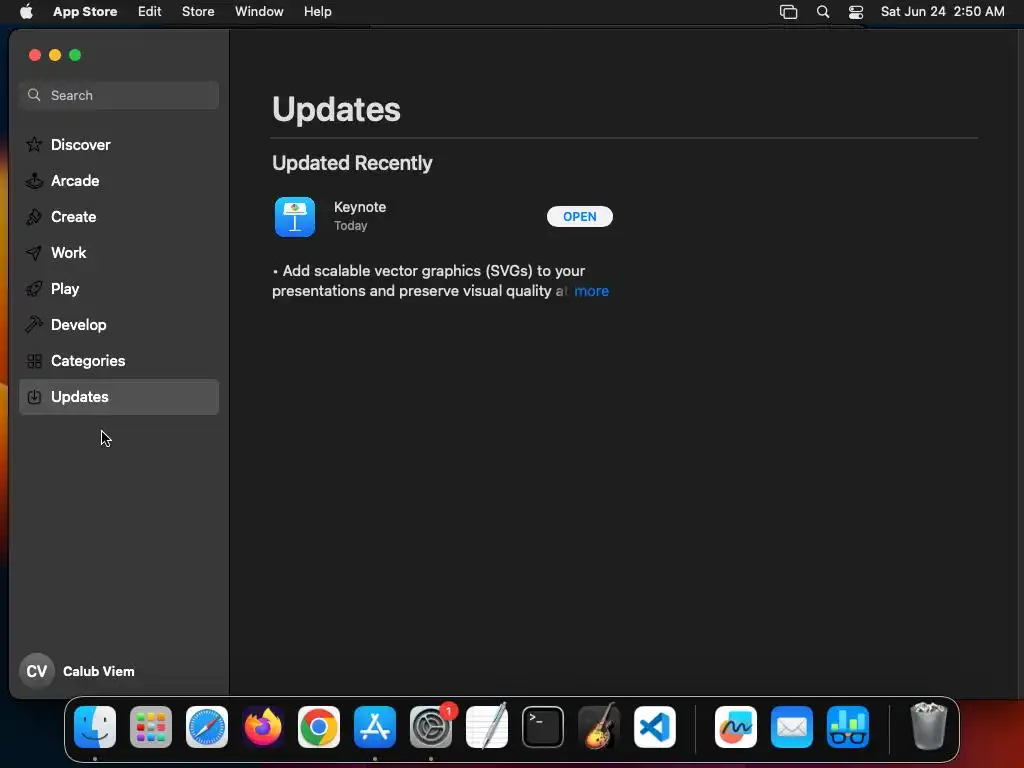Open Trash from the Dock
This screenshot has width=1024, height=768.
click(x=929, y=727)
